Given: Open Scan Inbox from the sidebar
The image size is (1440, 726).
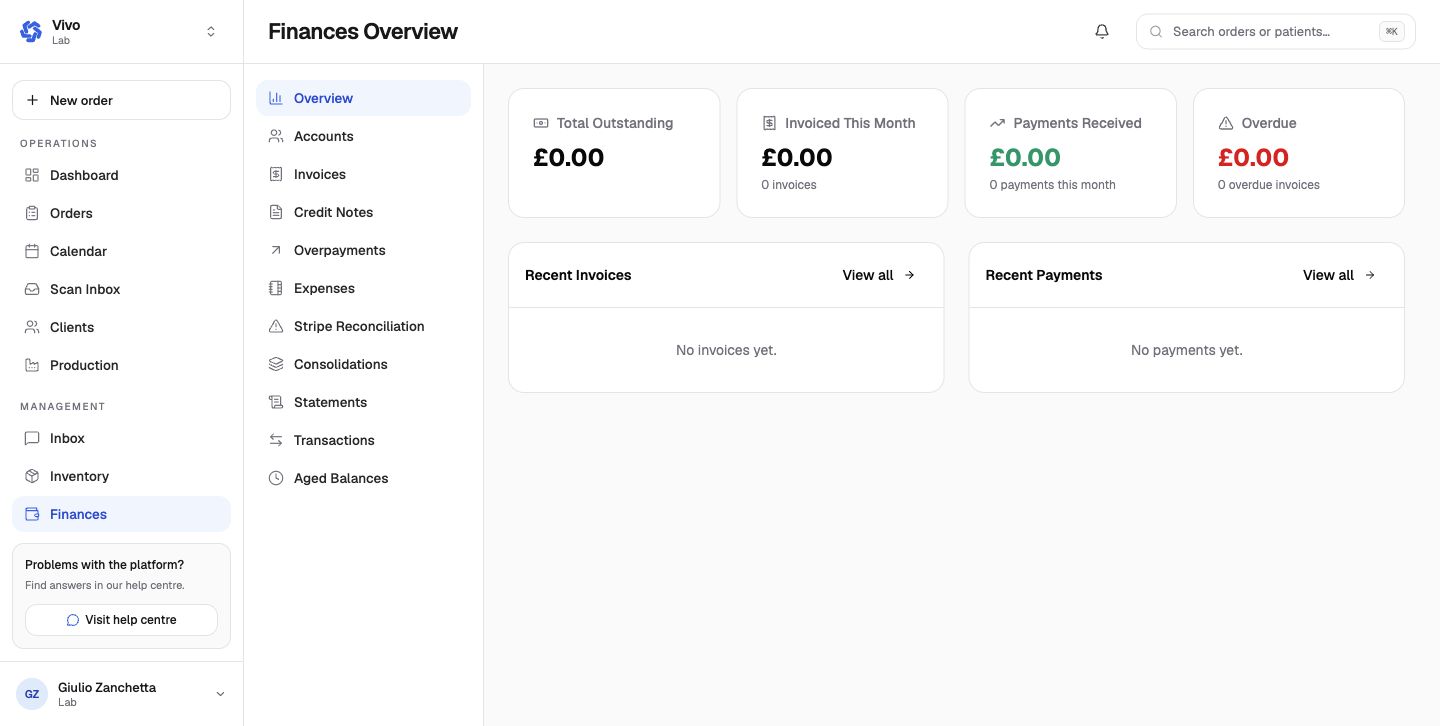Looking at the screenshot, I should click(x=121, y=289).
